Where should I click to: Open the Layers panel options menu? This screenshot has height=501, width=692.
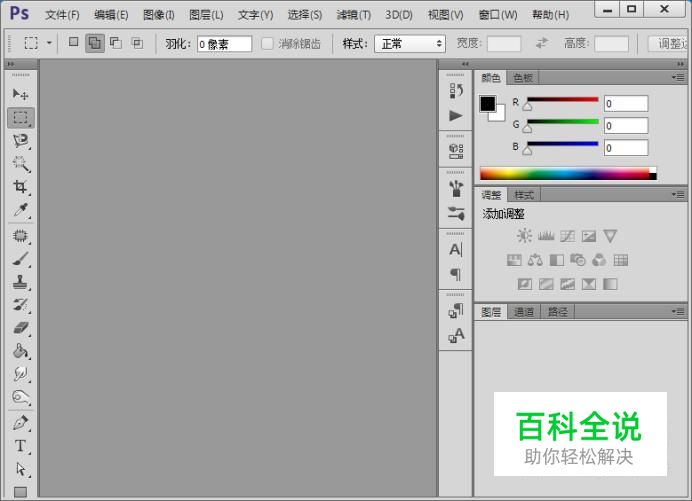click(x=679, y=312)
